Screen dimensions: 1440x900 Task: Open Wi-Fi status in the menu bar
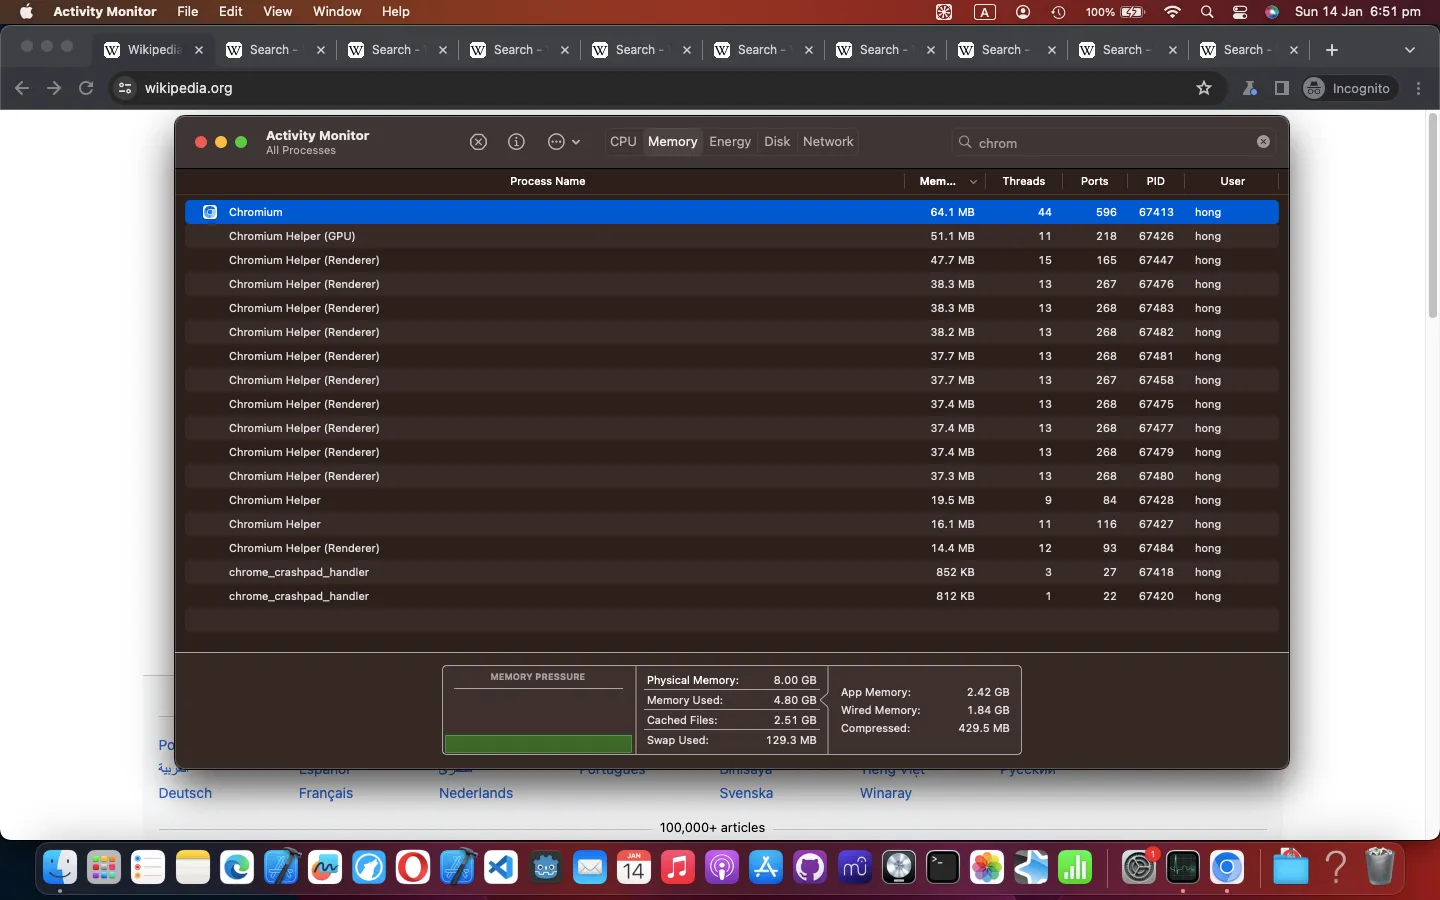[x=1173, y=12]
